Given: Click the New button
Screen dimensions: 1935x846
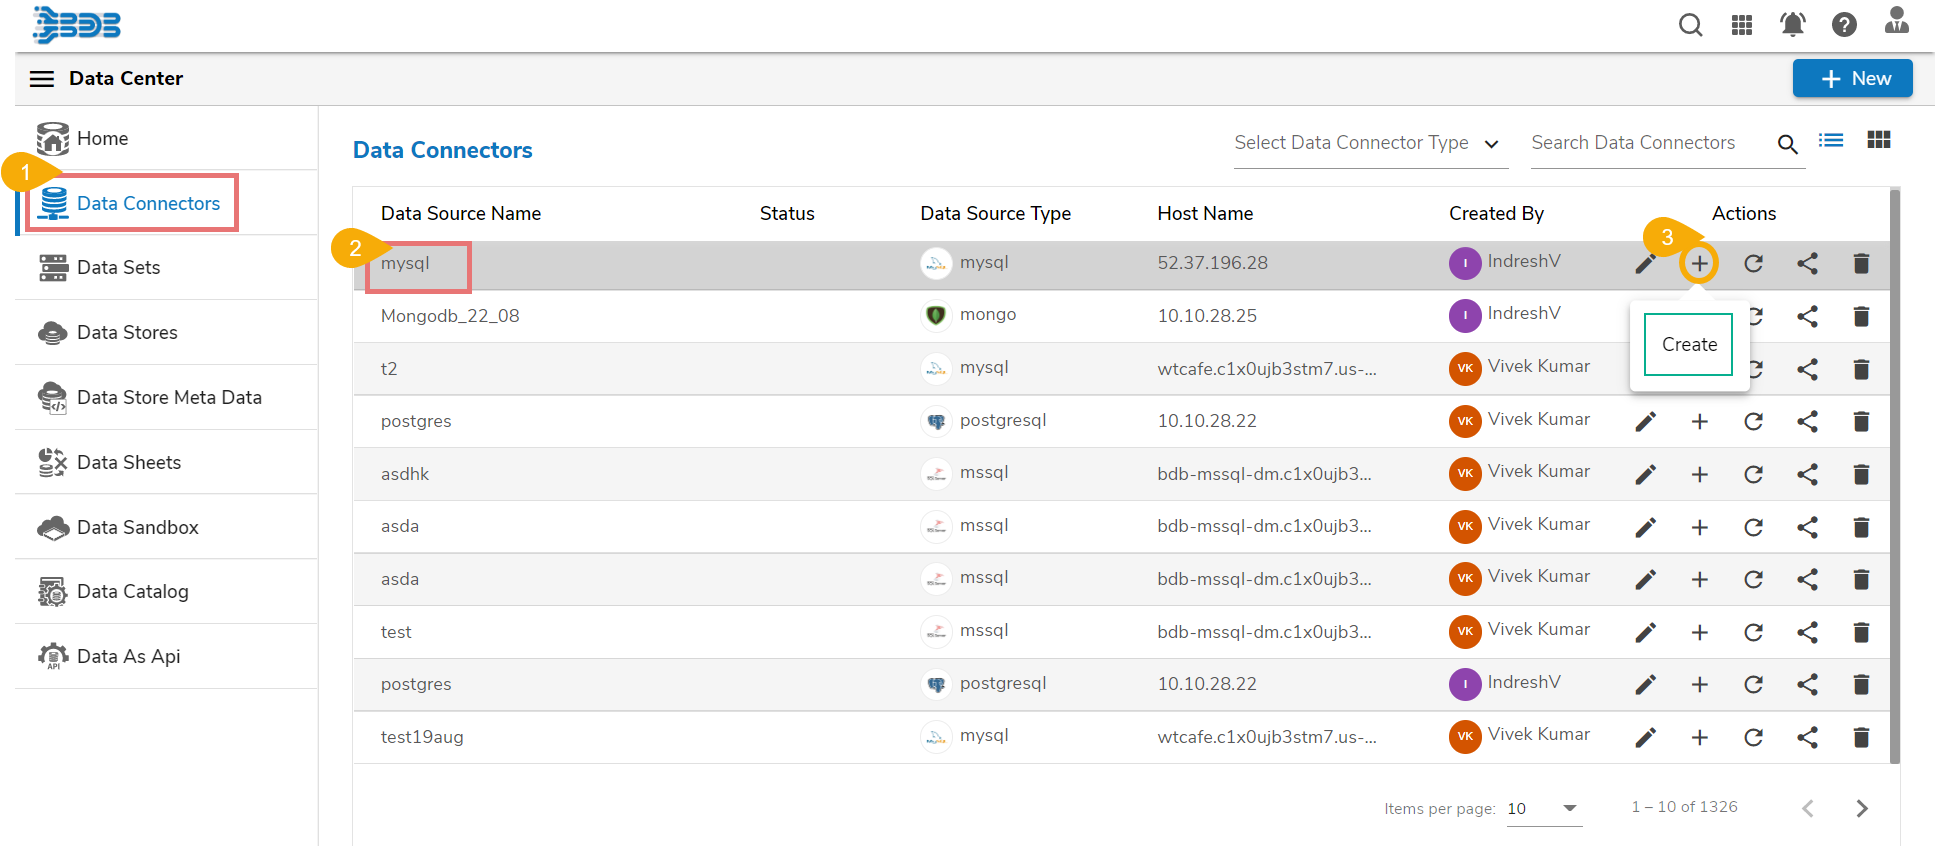Looking at the screenshot, I should (x=1852, y=79).
